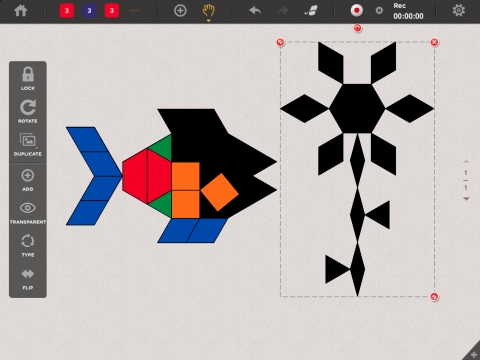Select the blue number 3 swatch
The image size is (480, 360).
click(89, 11)
